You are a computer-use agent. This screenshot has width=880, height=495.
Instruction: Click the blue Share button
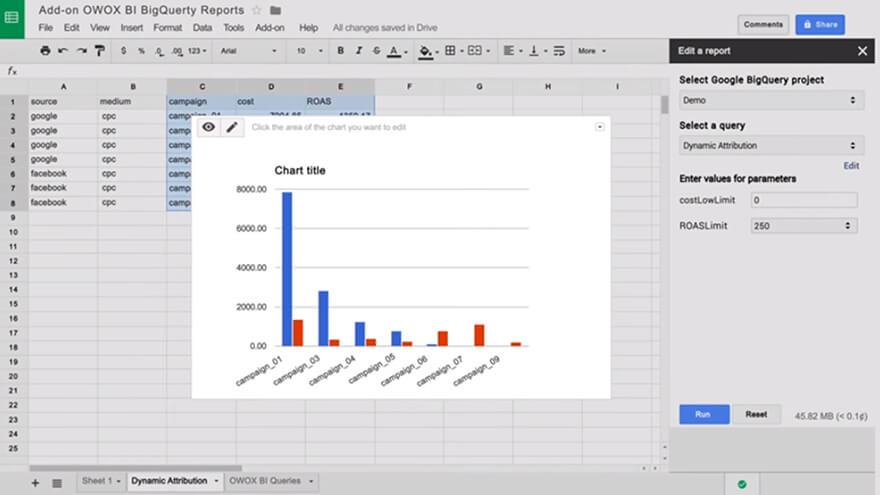pyautogui.click(x=820, y=25)
